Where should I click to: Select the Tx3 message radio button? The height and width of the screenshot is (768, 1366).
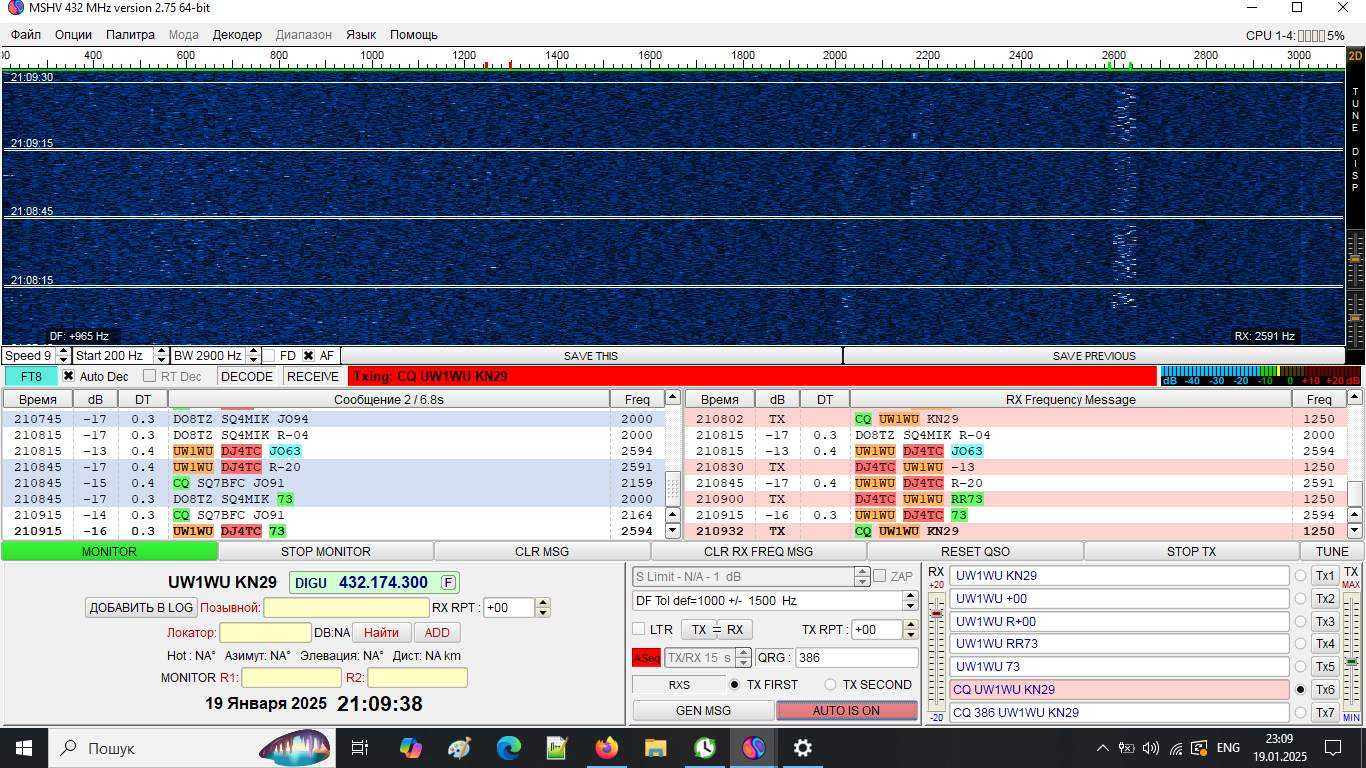(1300, 621)
